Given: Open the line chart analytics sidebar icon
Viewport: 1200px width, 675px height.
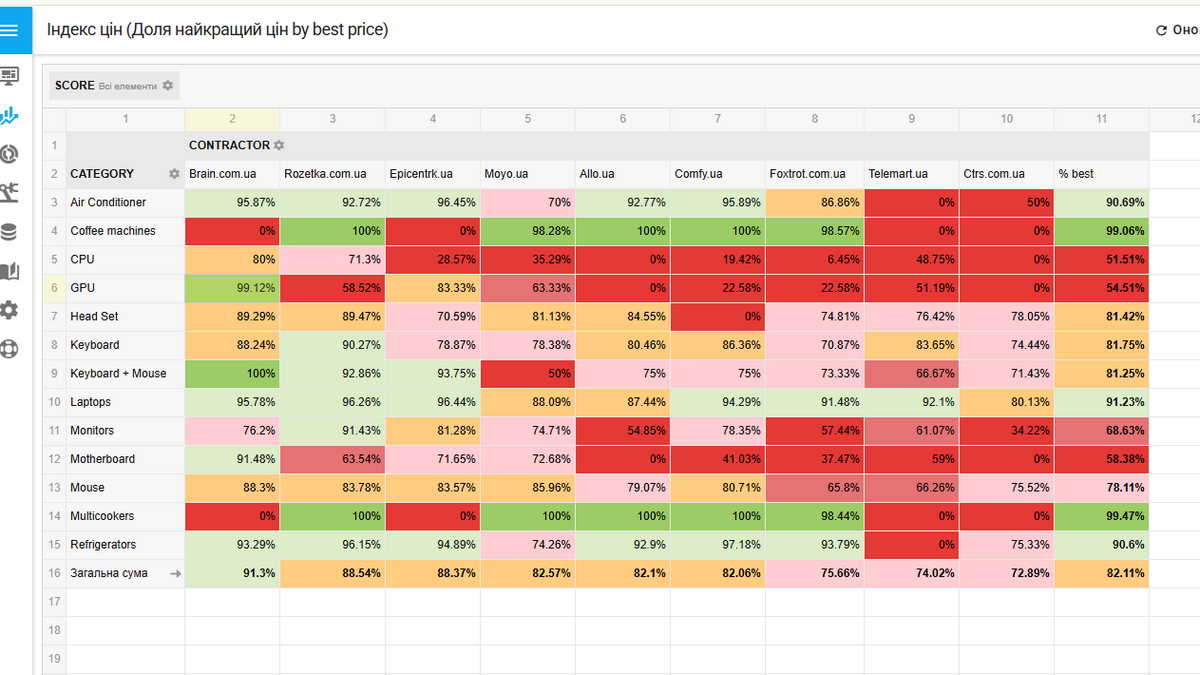Looking at the screenshot, I should click(x=10, y=115).
